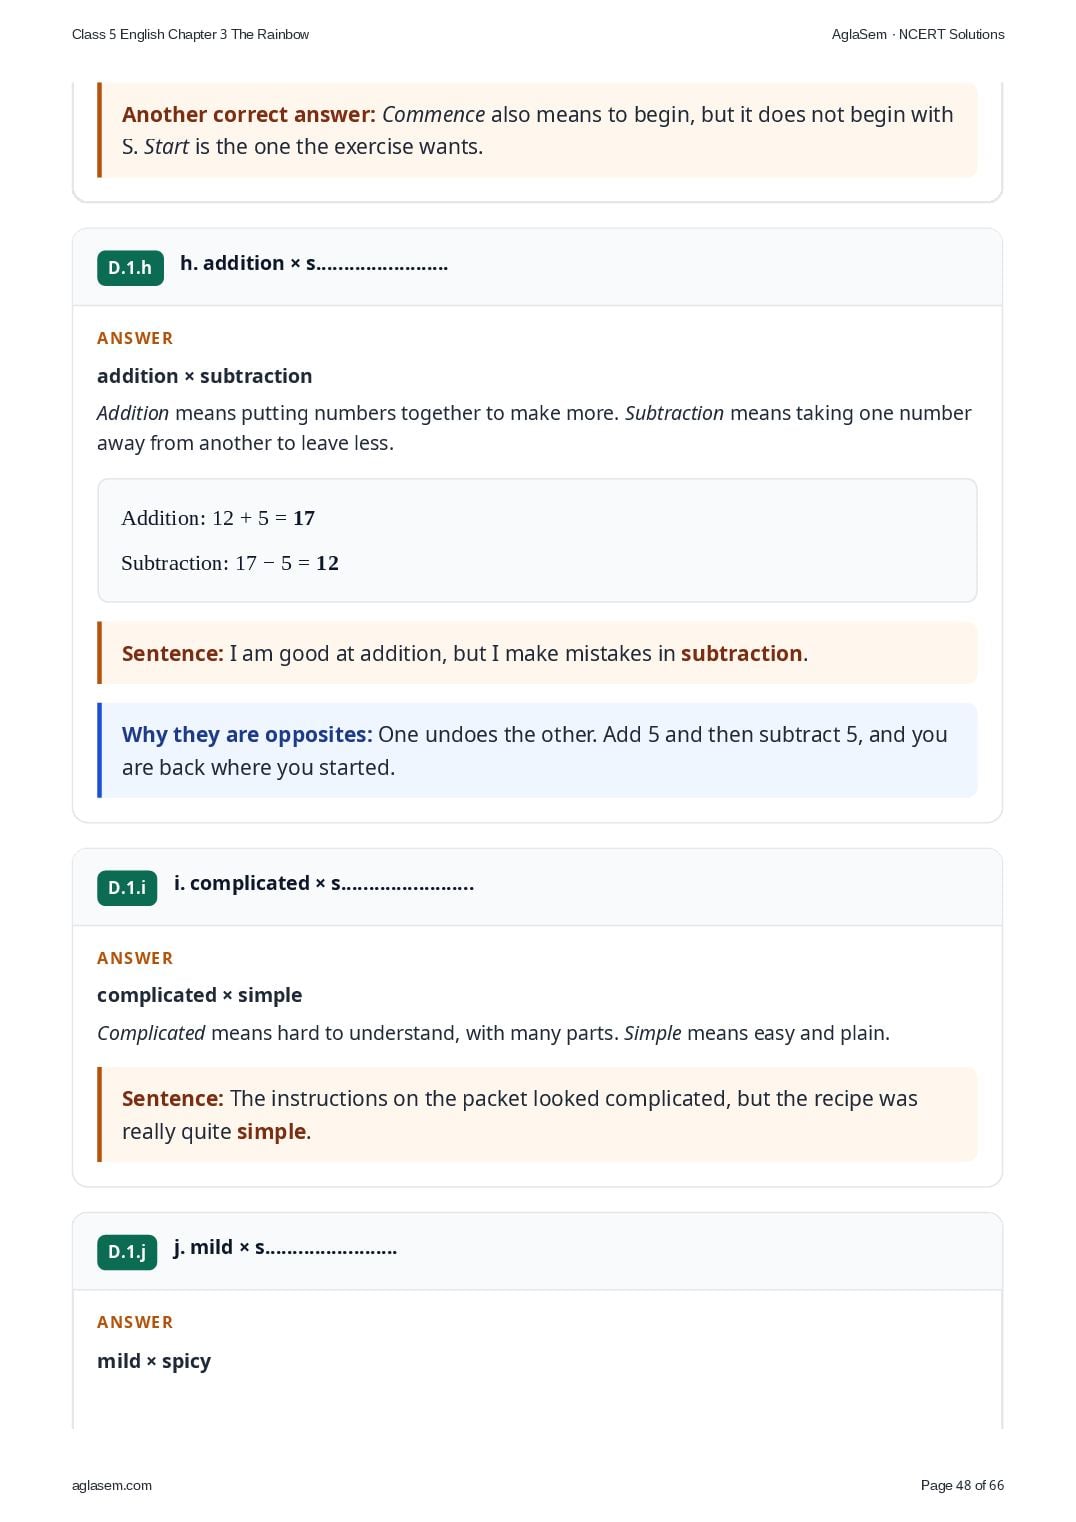The width and height of the screenshot is (1076, 1522).
Task: Select the 'j. mild × s...' question heading
Action: coord(285,1248)
